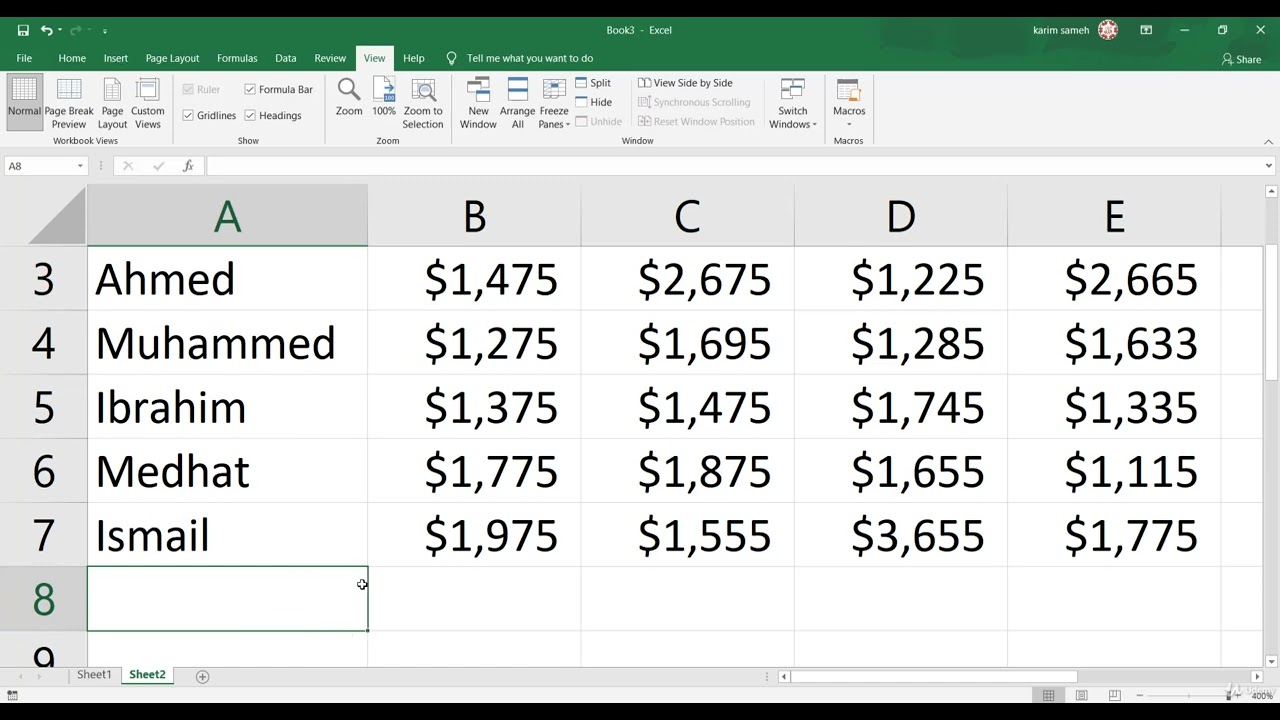This screenshot has width=1280, height=720.
Task: Click Zoom to Selection
Action: (423, 104)
